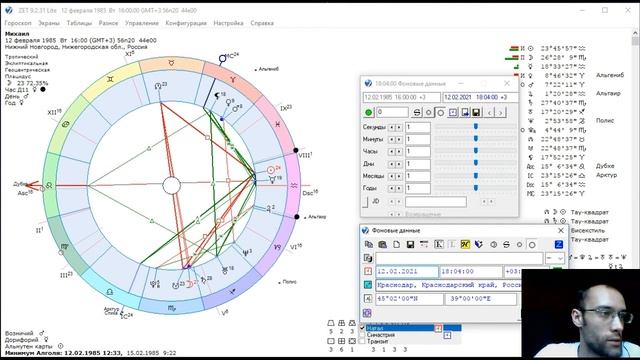Open the Таблицы menu
The image size is (640, 360).
pyautogui.click(x=79, y=23)
